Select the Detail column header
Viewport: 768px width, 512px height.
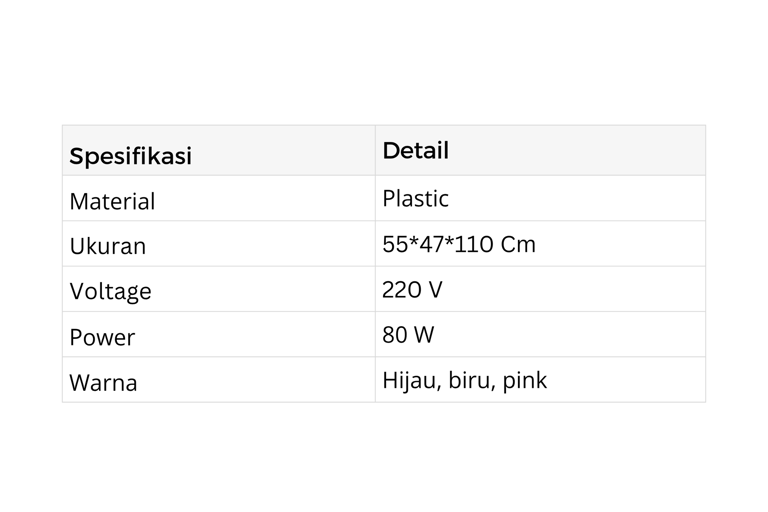pos(415,151)
